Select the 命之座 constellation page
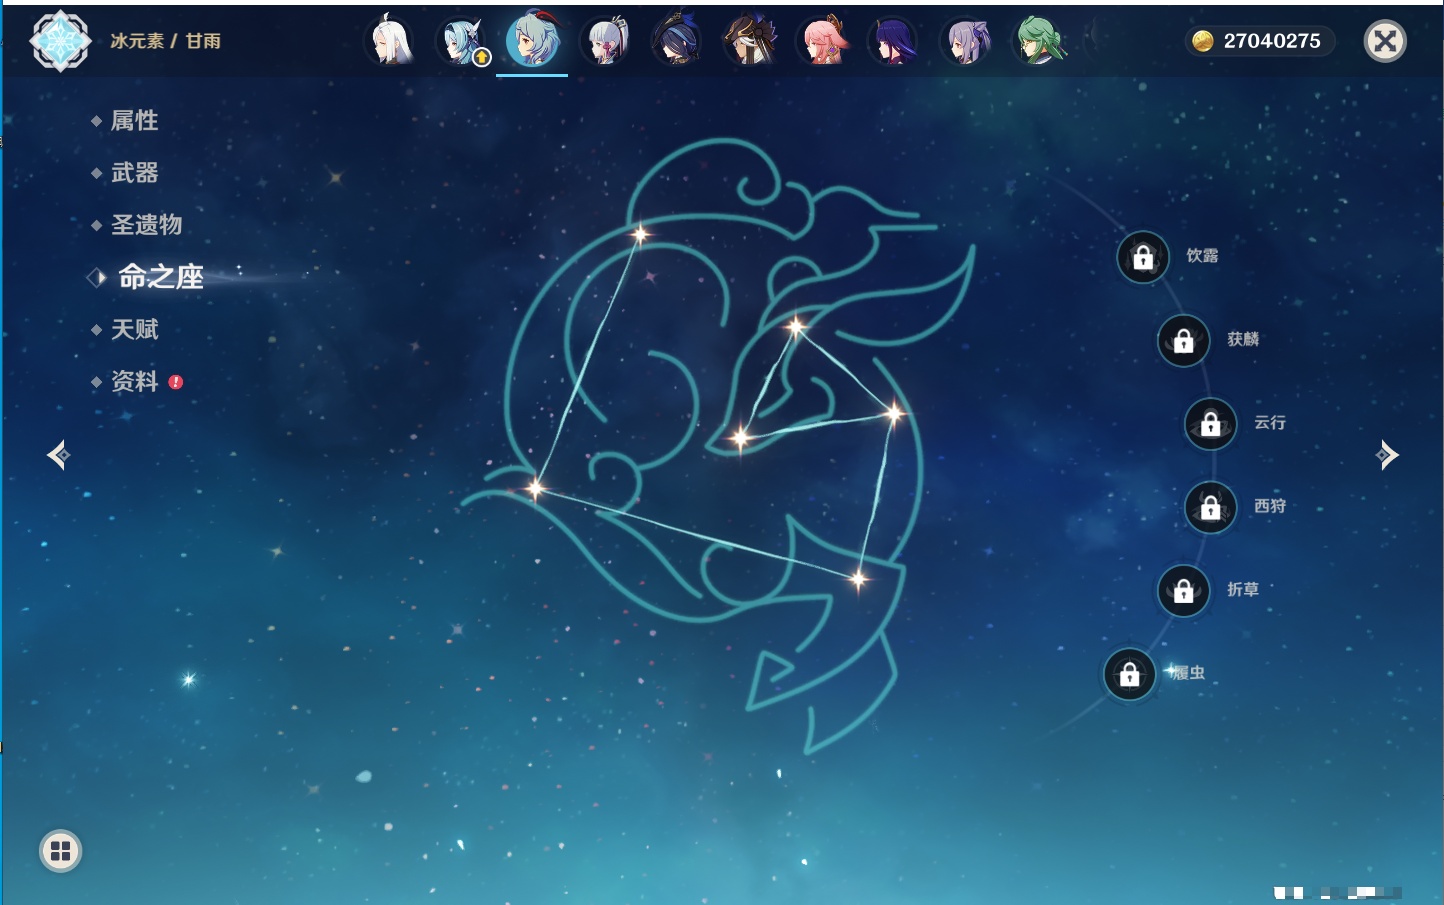 point(160,277)
